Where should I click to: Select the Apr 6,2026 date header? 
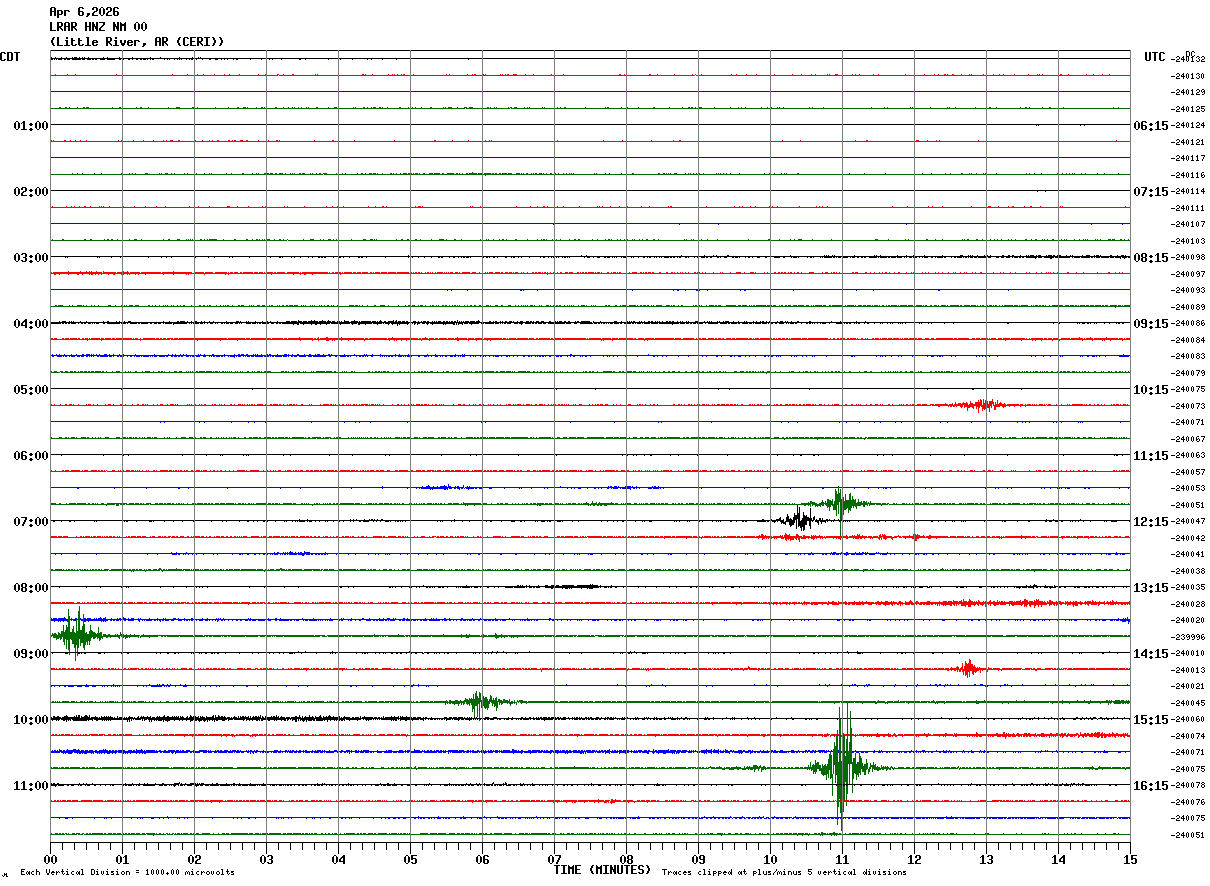(x=84, y=12)
